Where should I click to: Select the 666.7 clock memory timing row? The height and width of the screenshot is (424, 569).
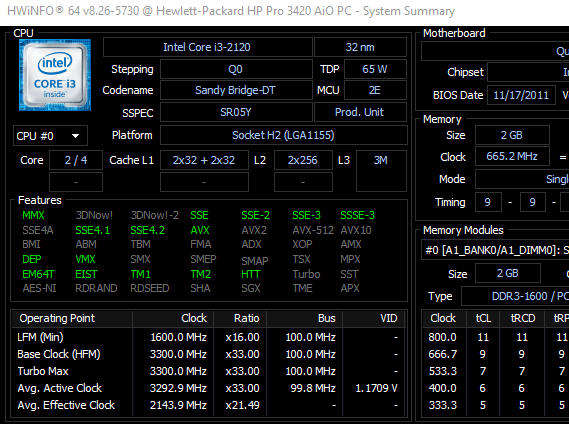(x=496, y=354)
